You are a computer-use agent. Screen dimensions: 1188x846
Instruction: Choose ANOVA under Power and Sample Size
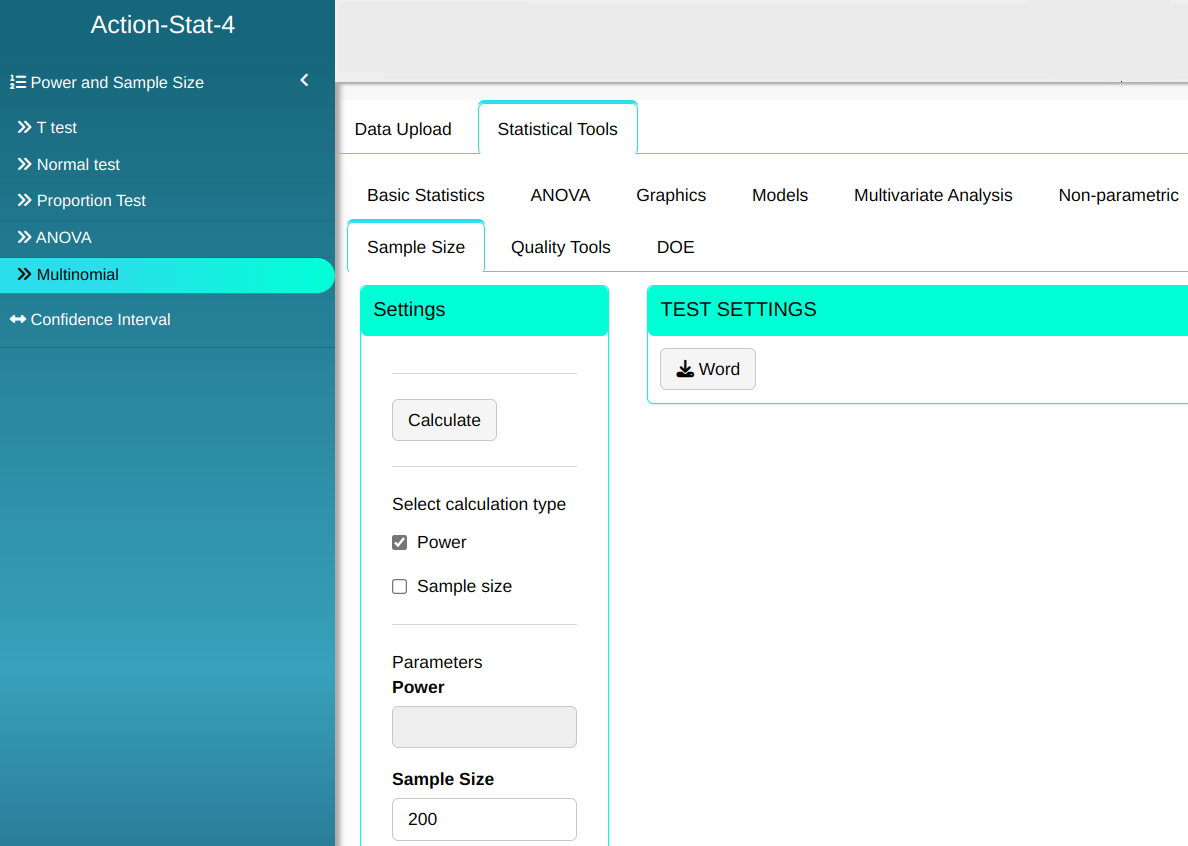[x=63, y=238]
